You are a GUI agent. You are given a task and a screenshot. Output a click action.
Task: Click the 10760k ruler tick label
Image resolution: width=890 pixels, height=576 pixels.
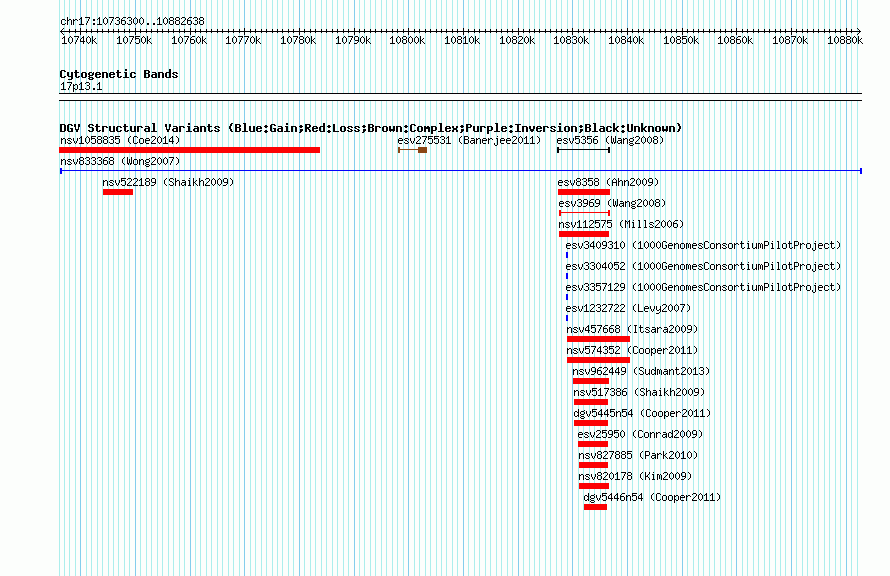(189, 40)
